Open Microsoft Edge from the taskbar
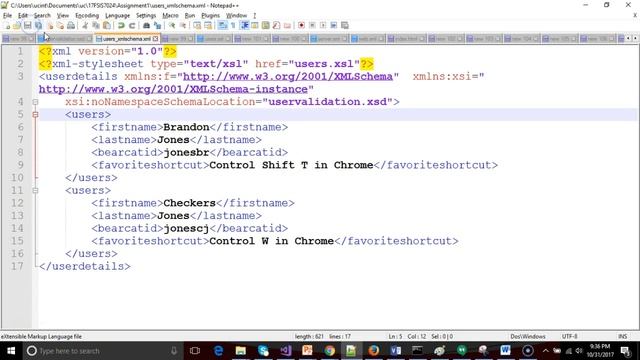The image size is (640, 360). coord(218,351)
